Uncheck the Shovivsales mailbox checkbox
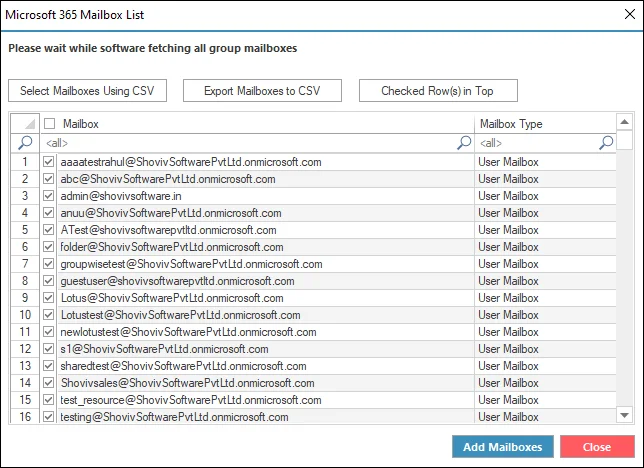This screenshot has width=644, height=468. tap(48, 383)
